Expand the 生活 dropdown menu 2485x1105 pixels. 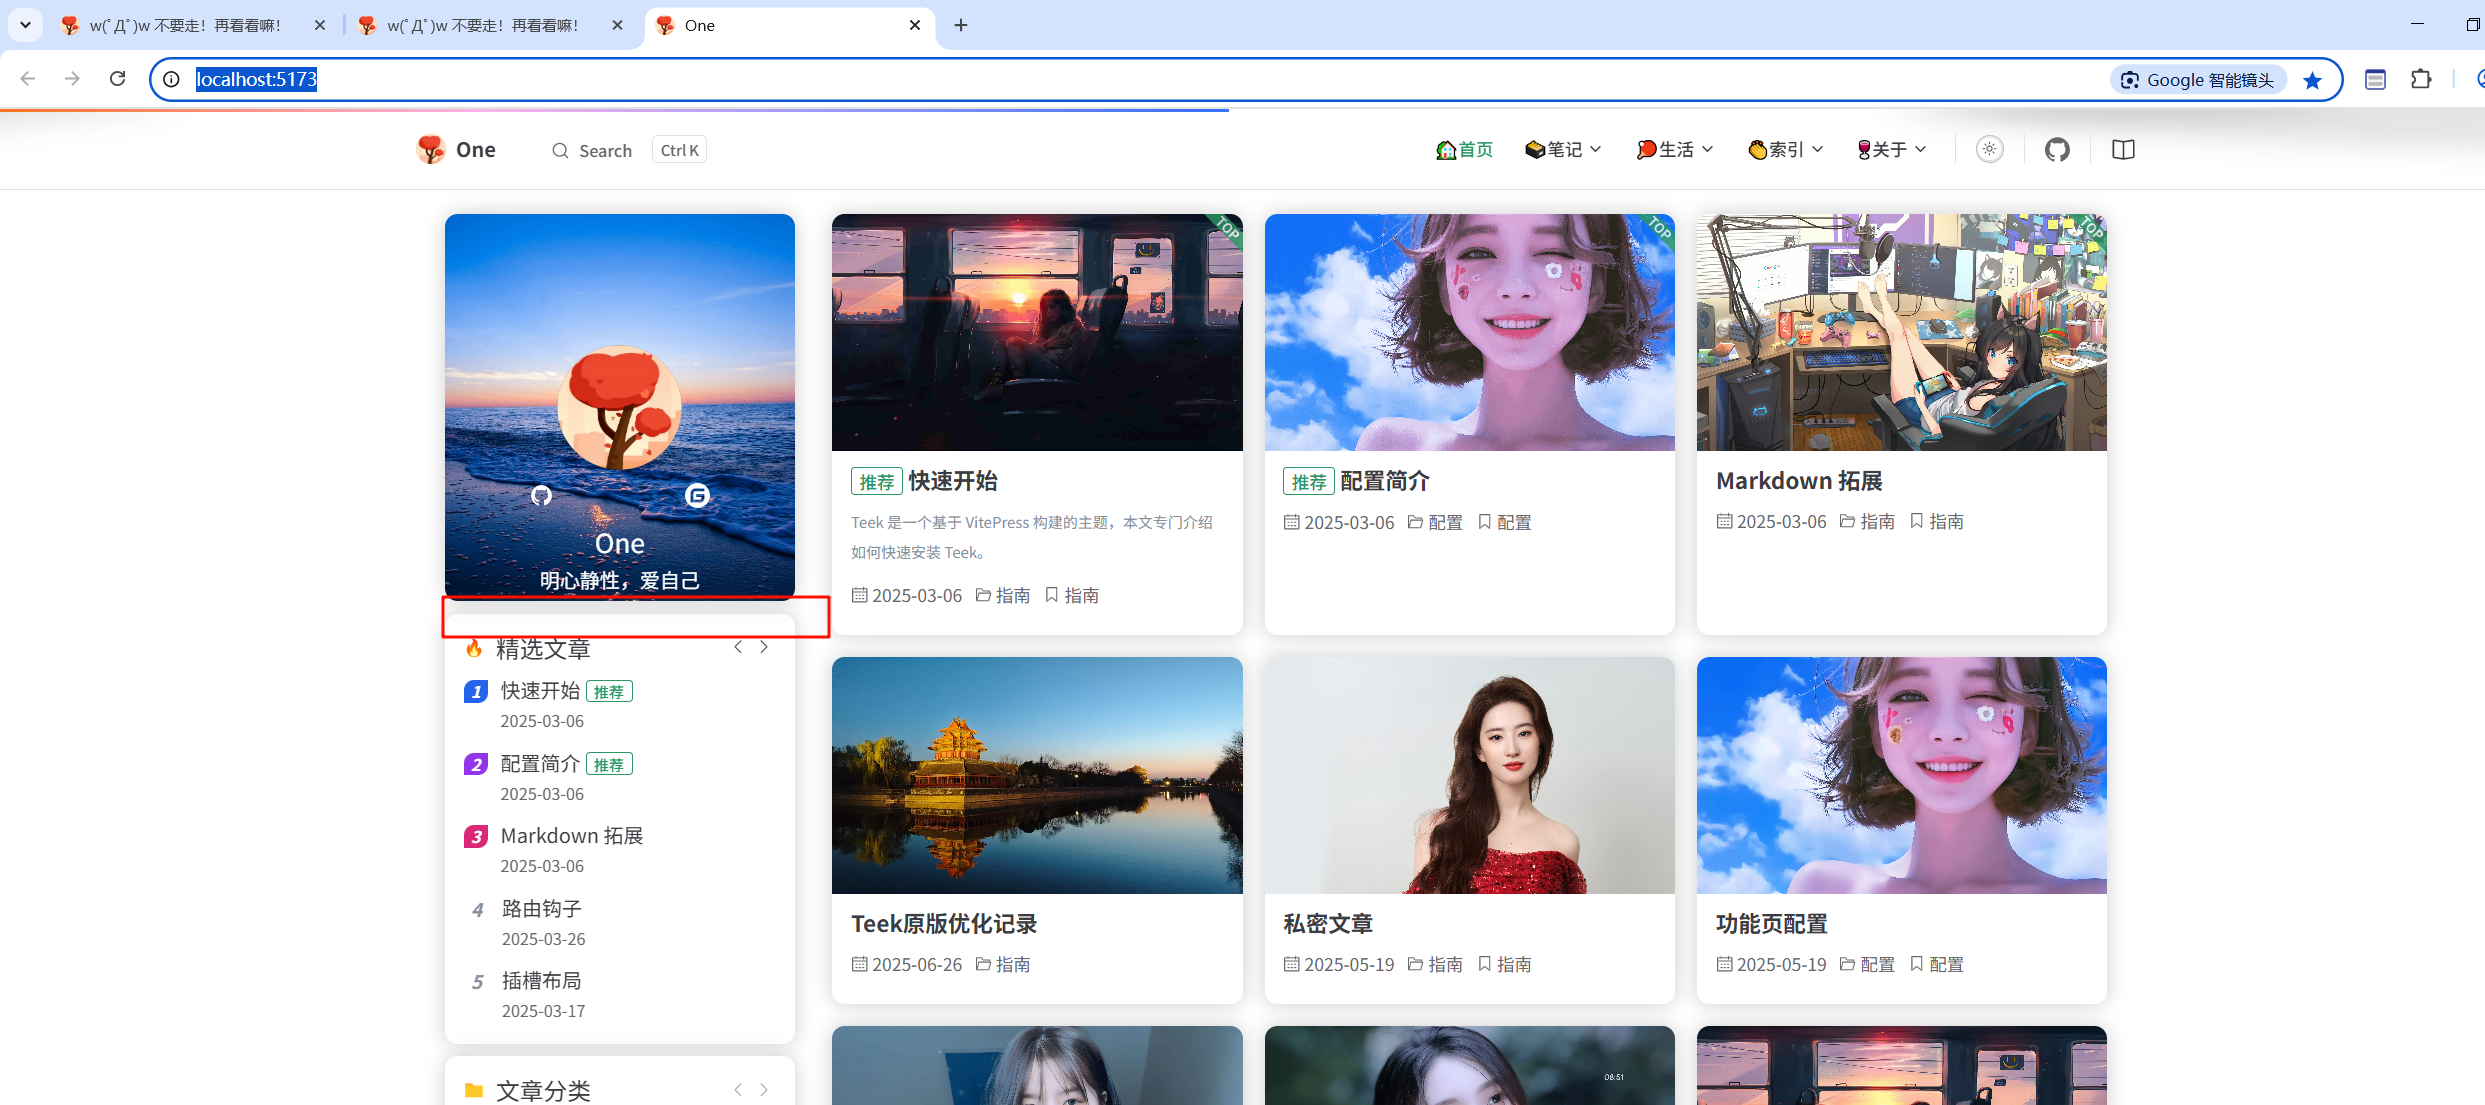pyautogui.click(x=1675, y=149)
